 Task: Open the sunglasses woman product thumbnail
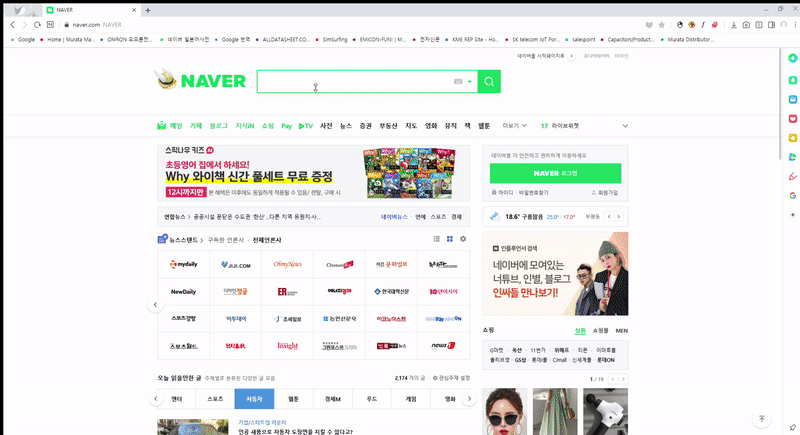[505, 412]
